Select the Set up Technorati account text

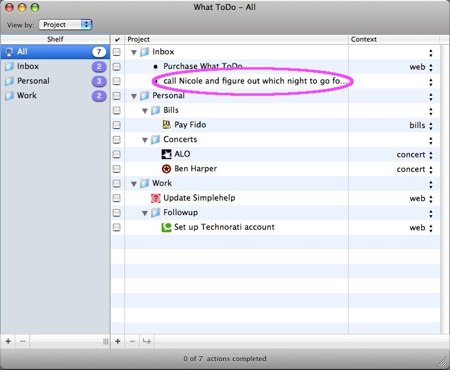tap(224, 227)
